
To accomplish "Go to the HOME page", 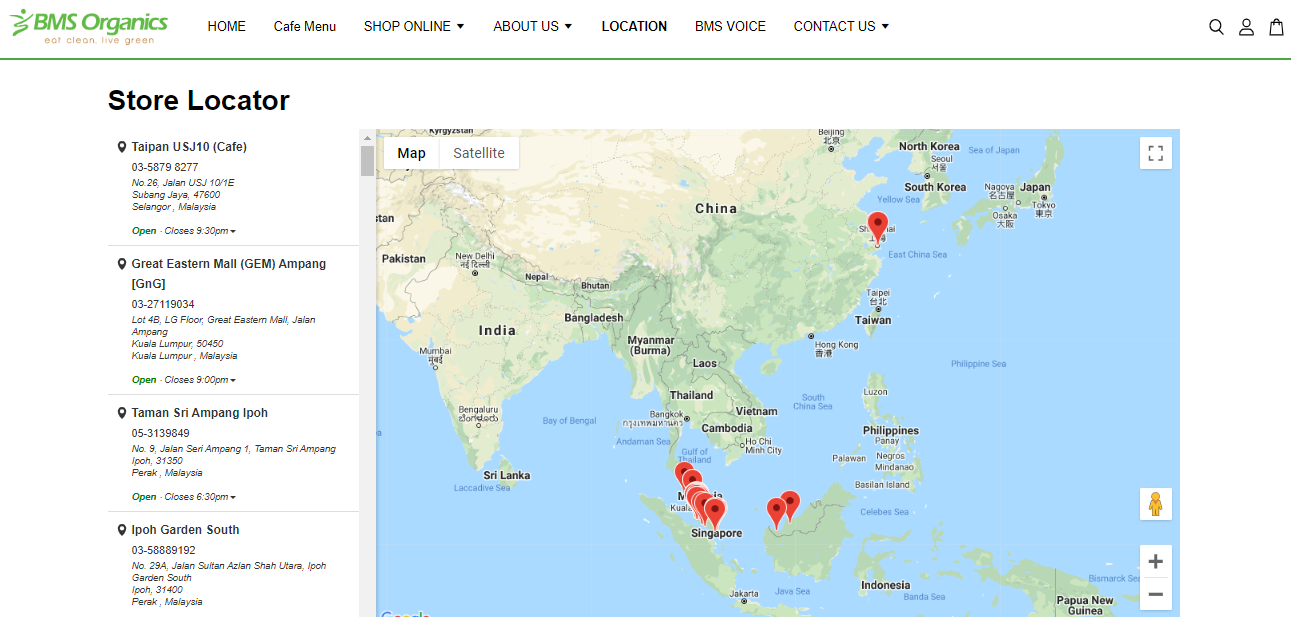I will 227,27.
